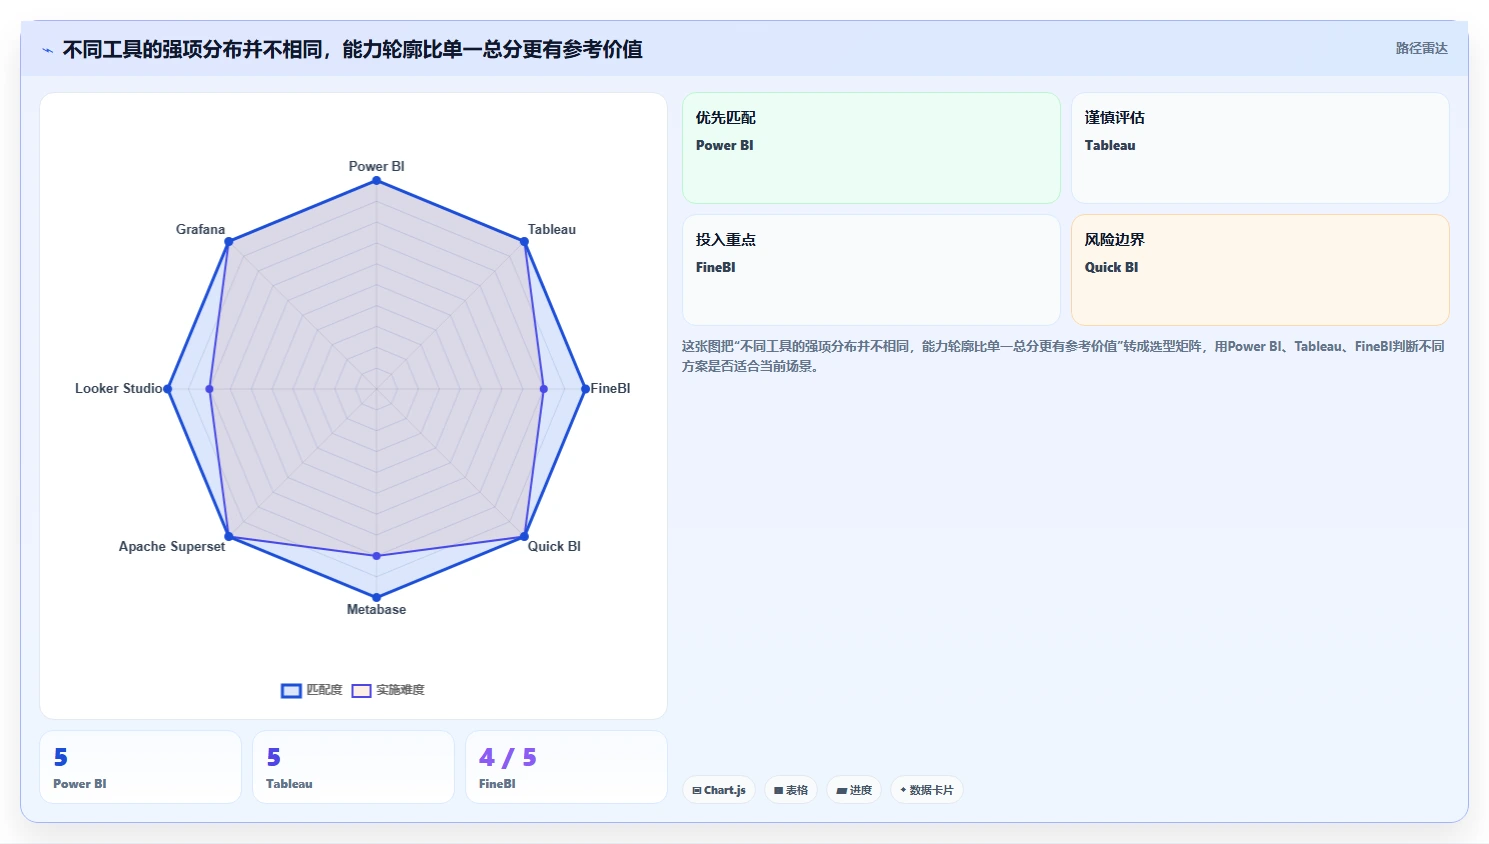Screen dimensions: 1489x844
Task: Click the Chart.js tag chip
Action: pyautogui.click(x=719, y=790)
